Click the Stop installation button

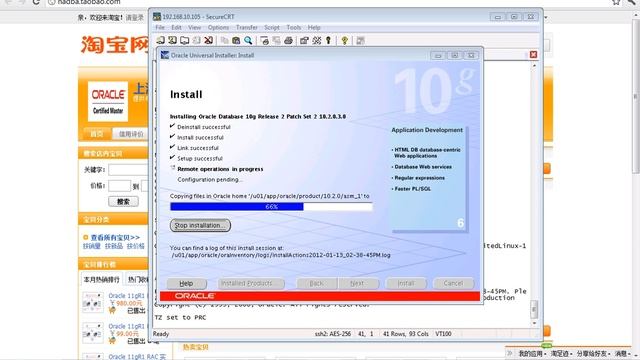[200, 225]
